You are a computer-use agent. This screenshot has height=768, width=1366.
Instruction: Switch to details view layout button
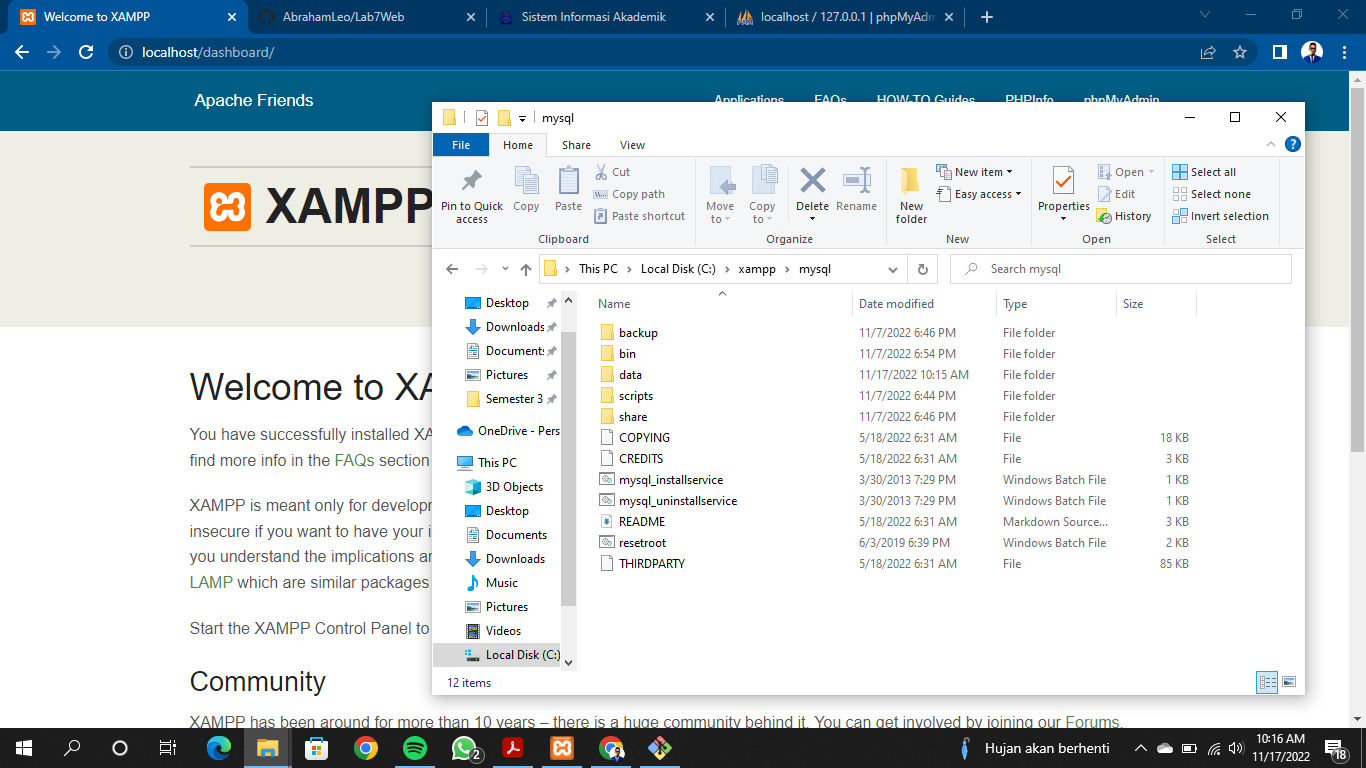[1268, 683]
